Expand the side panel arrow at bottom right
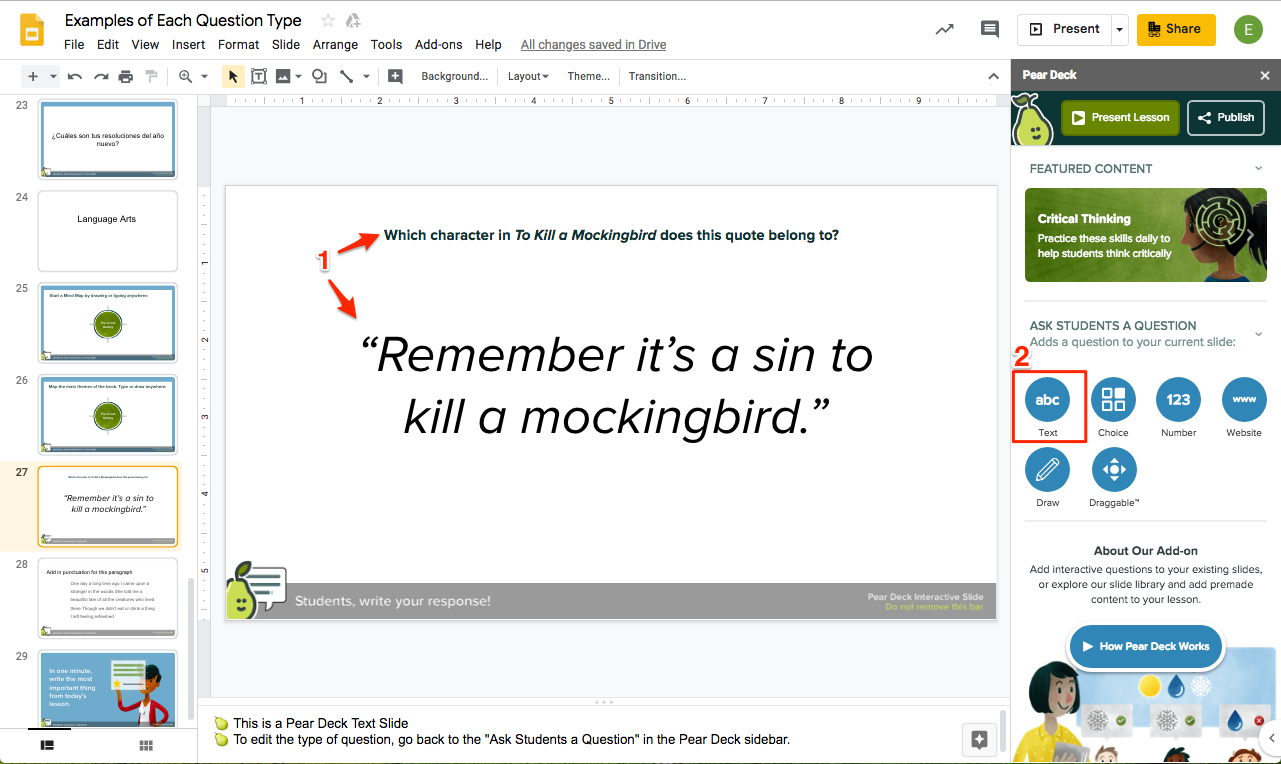The height and width of the screenshot is (764, 1281). (1271, 739)
